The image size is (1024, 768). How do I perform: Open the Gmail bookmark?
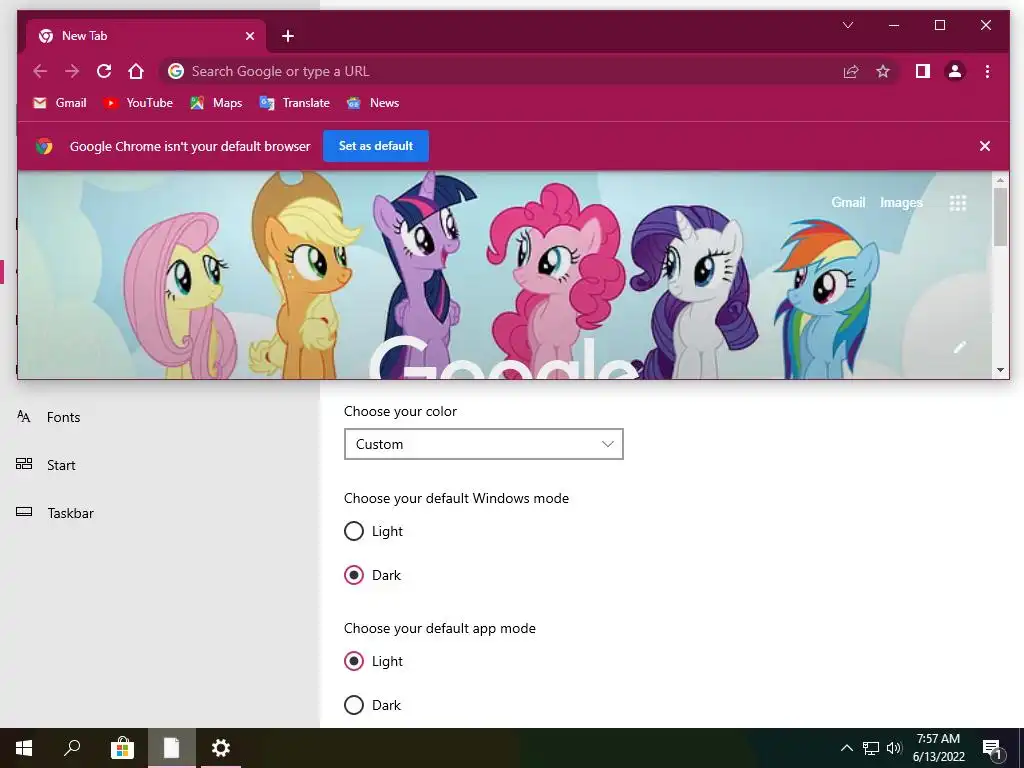tap(60, 103)
